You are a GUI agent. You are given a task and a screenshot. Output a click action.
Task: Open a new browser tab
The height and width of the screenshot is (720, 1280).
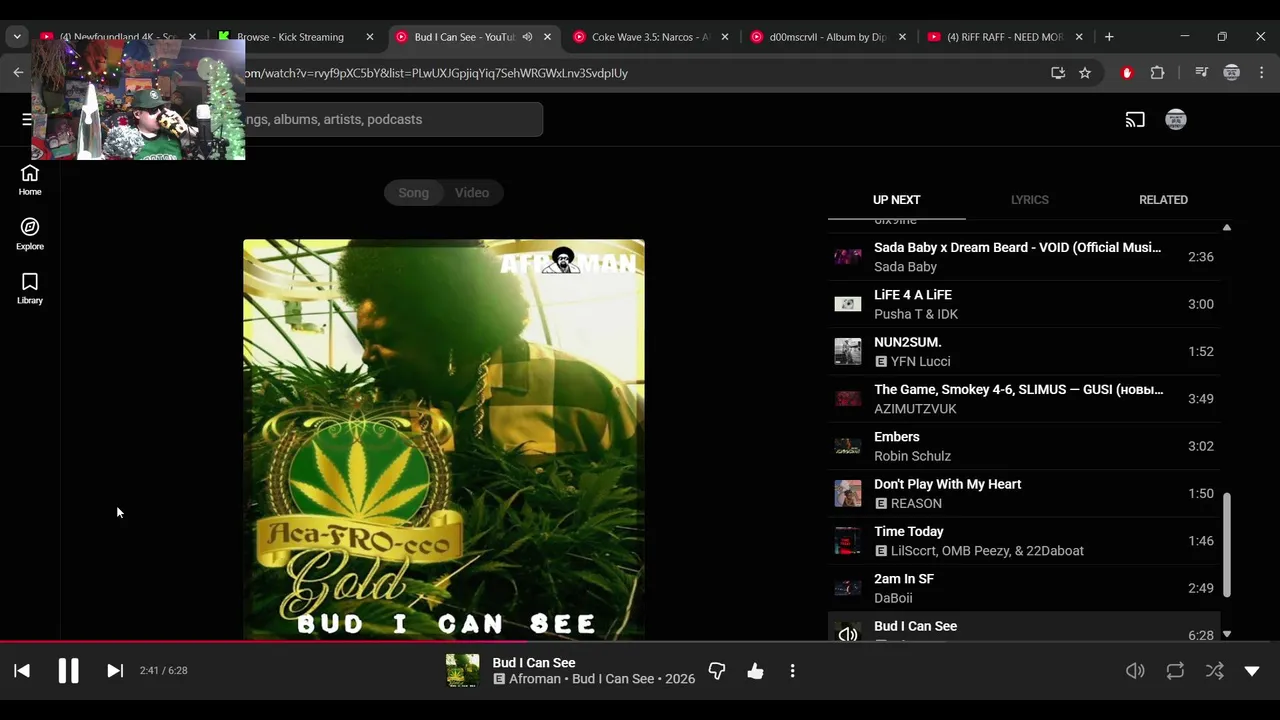pos(1109,37)
